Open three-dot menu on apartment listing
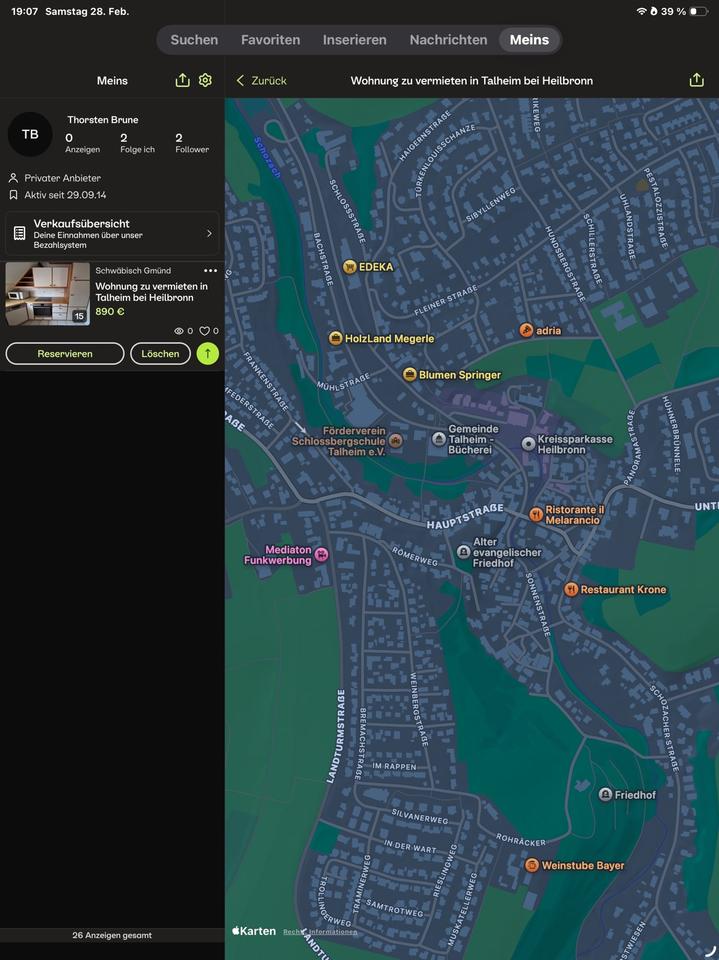 click(x=210, y=271)
